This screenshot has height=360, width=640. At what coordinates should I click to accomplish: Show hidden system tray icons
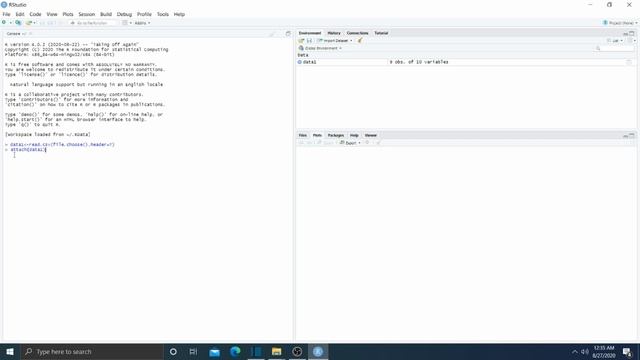574,351
